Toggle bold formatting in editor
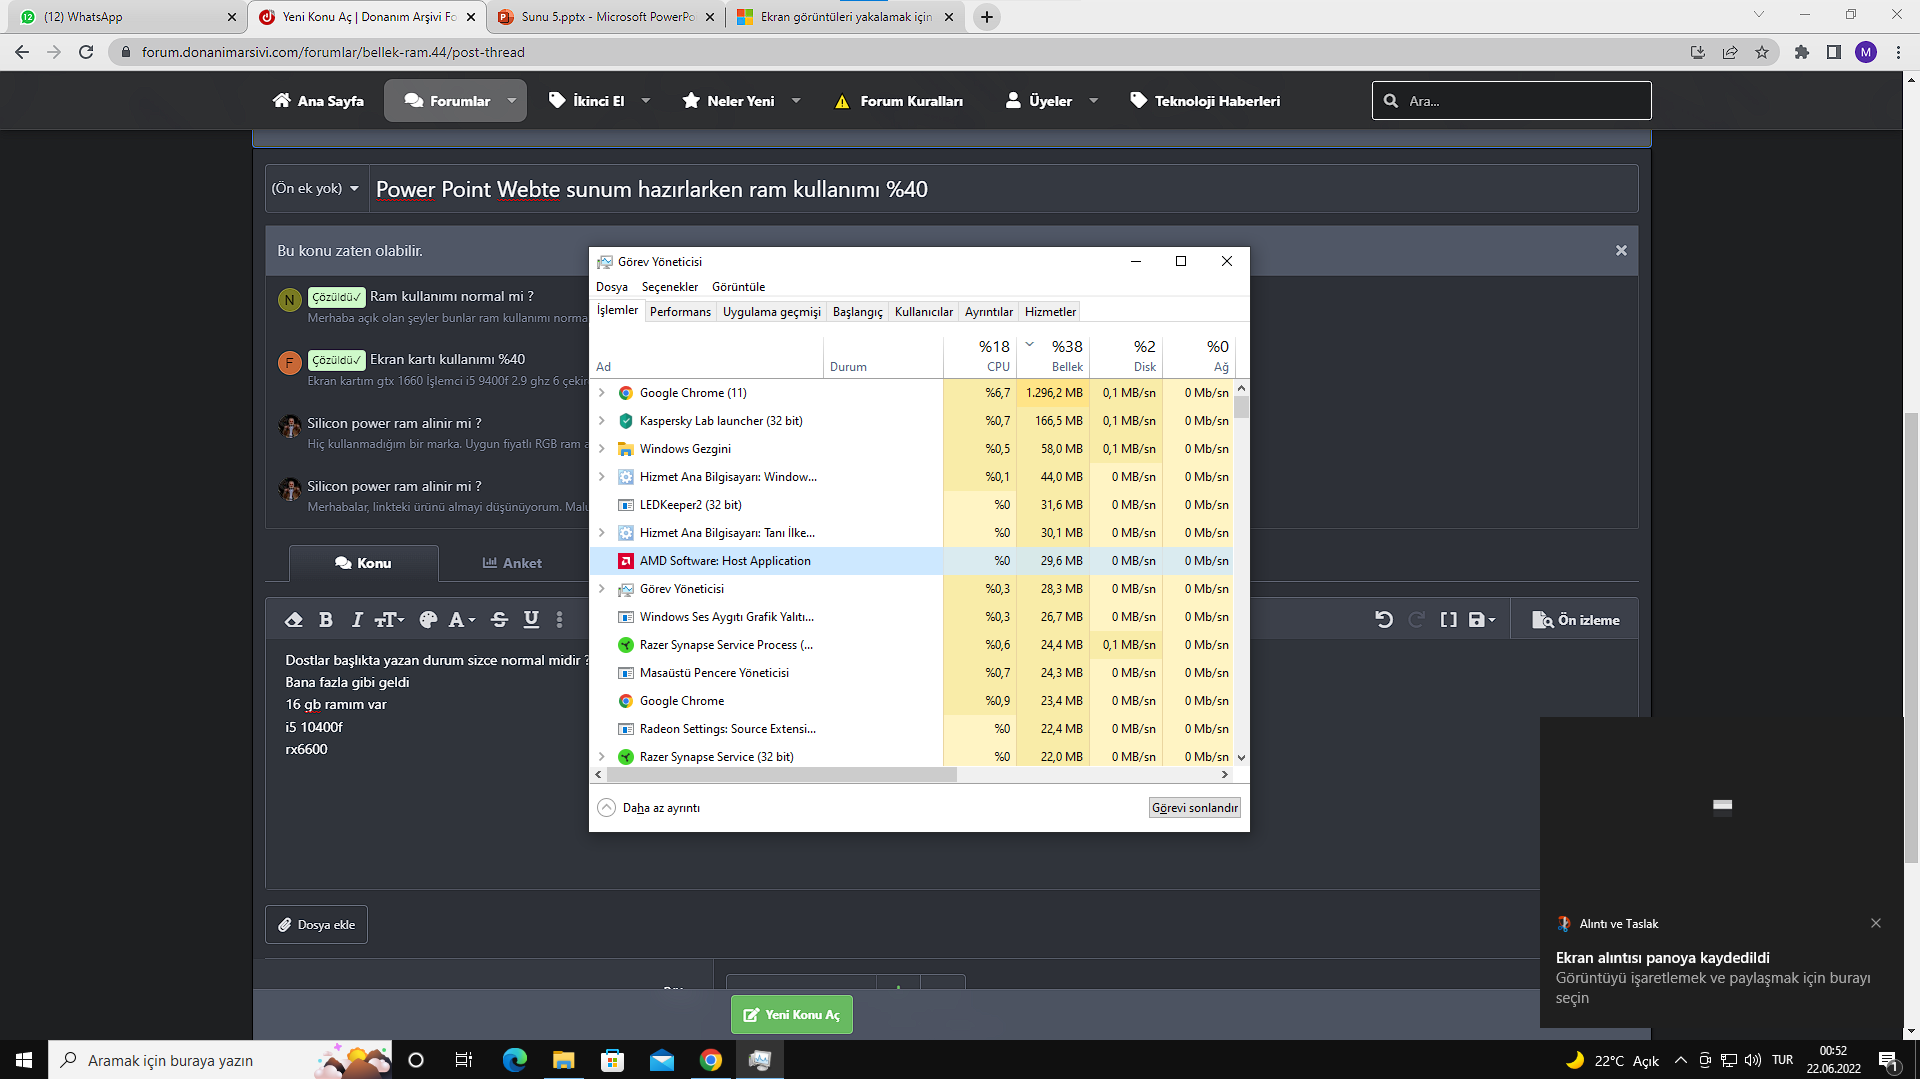The width and height of the screenshot is (1920, 1079). point(326,620)
